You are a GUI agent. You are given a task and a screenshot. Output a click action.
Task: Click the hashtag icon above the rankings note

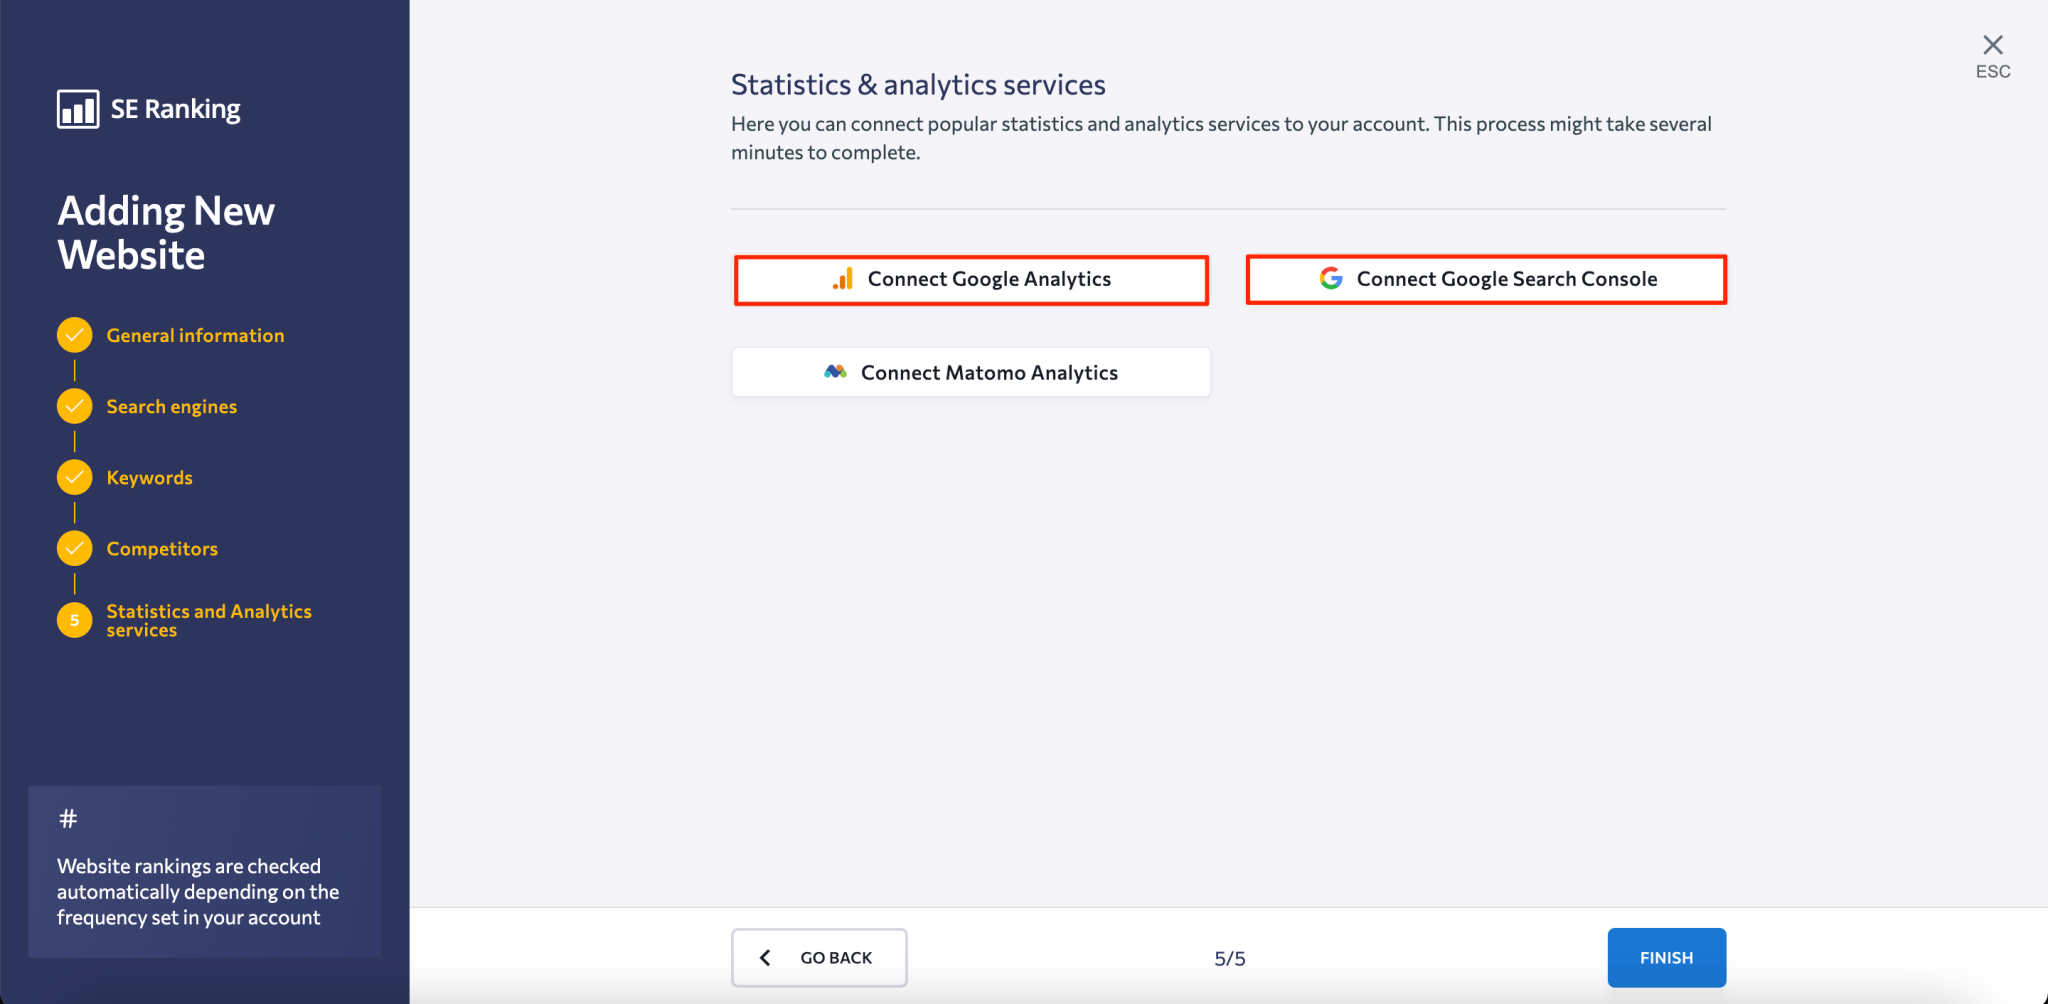tap(67, 816)
